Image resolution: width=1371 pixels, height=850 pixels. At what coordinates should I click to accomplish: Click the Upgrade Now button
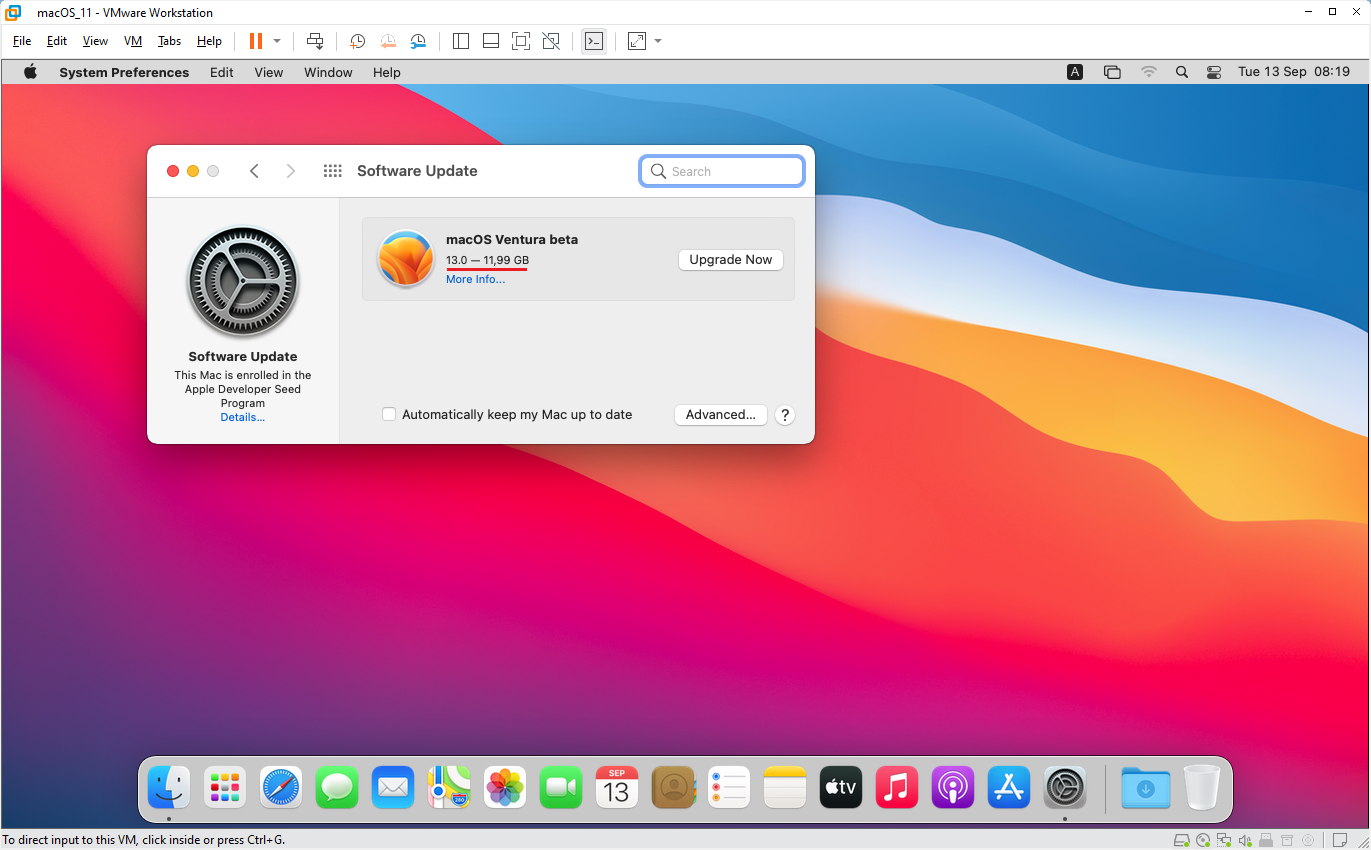click(x=731, y=259)
